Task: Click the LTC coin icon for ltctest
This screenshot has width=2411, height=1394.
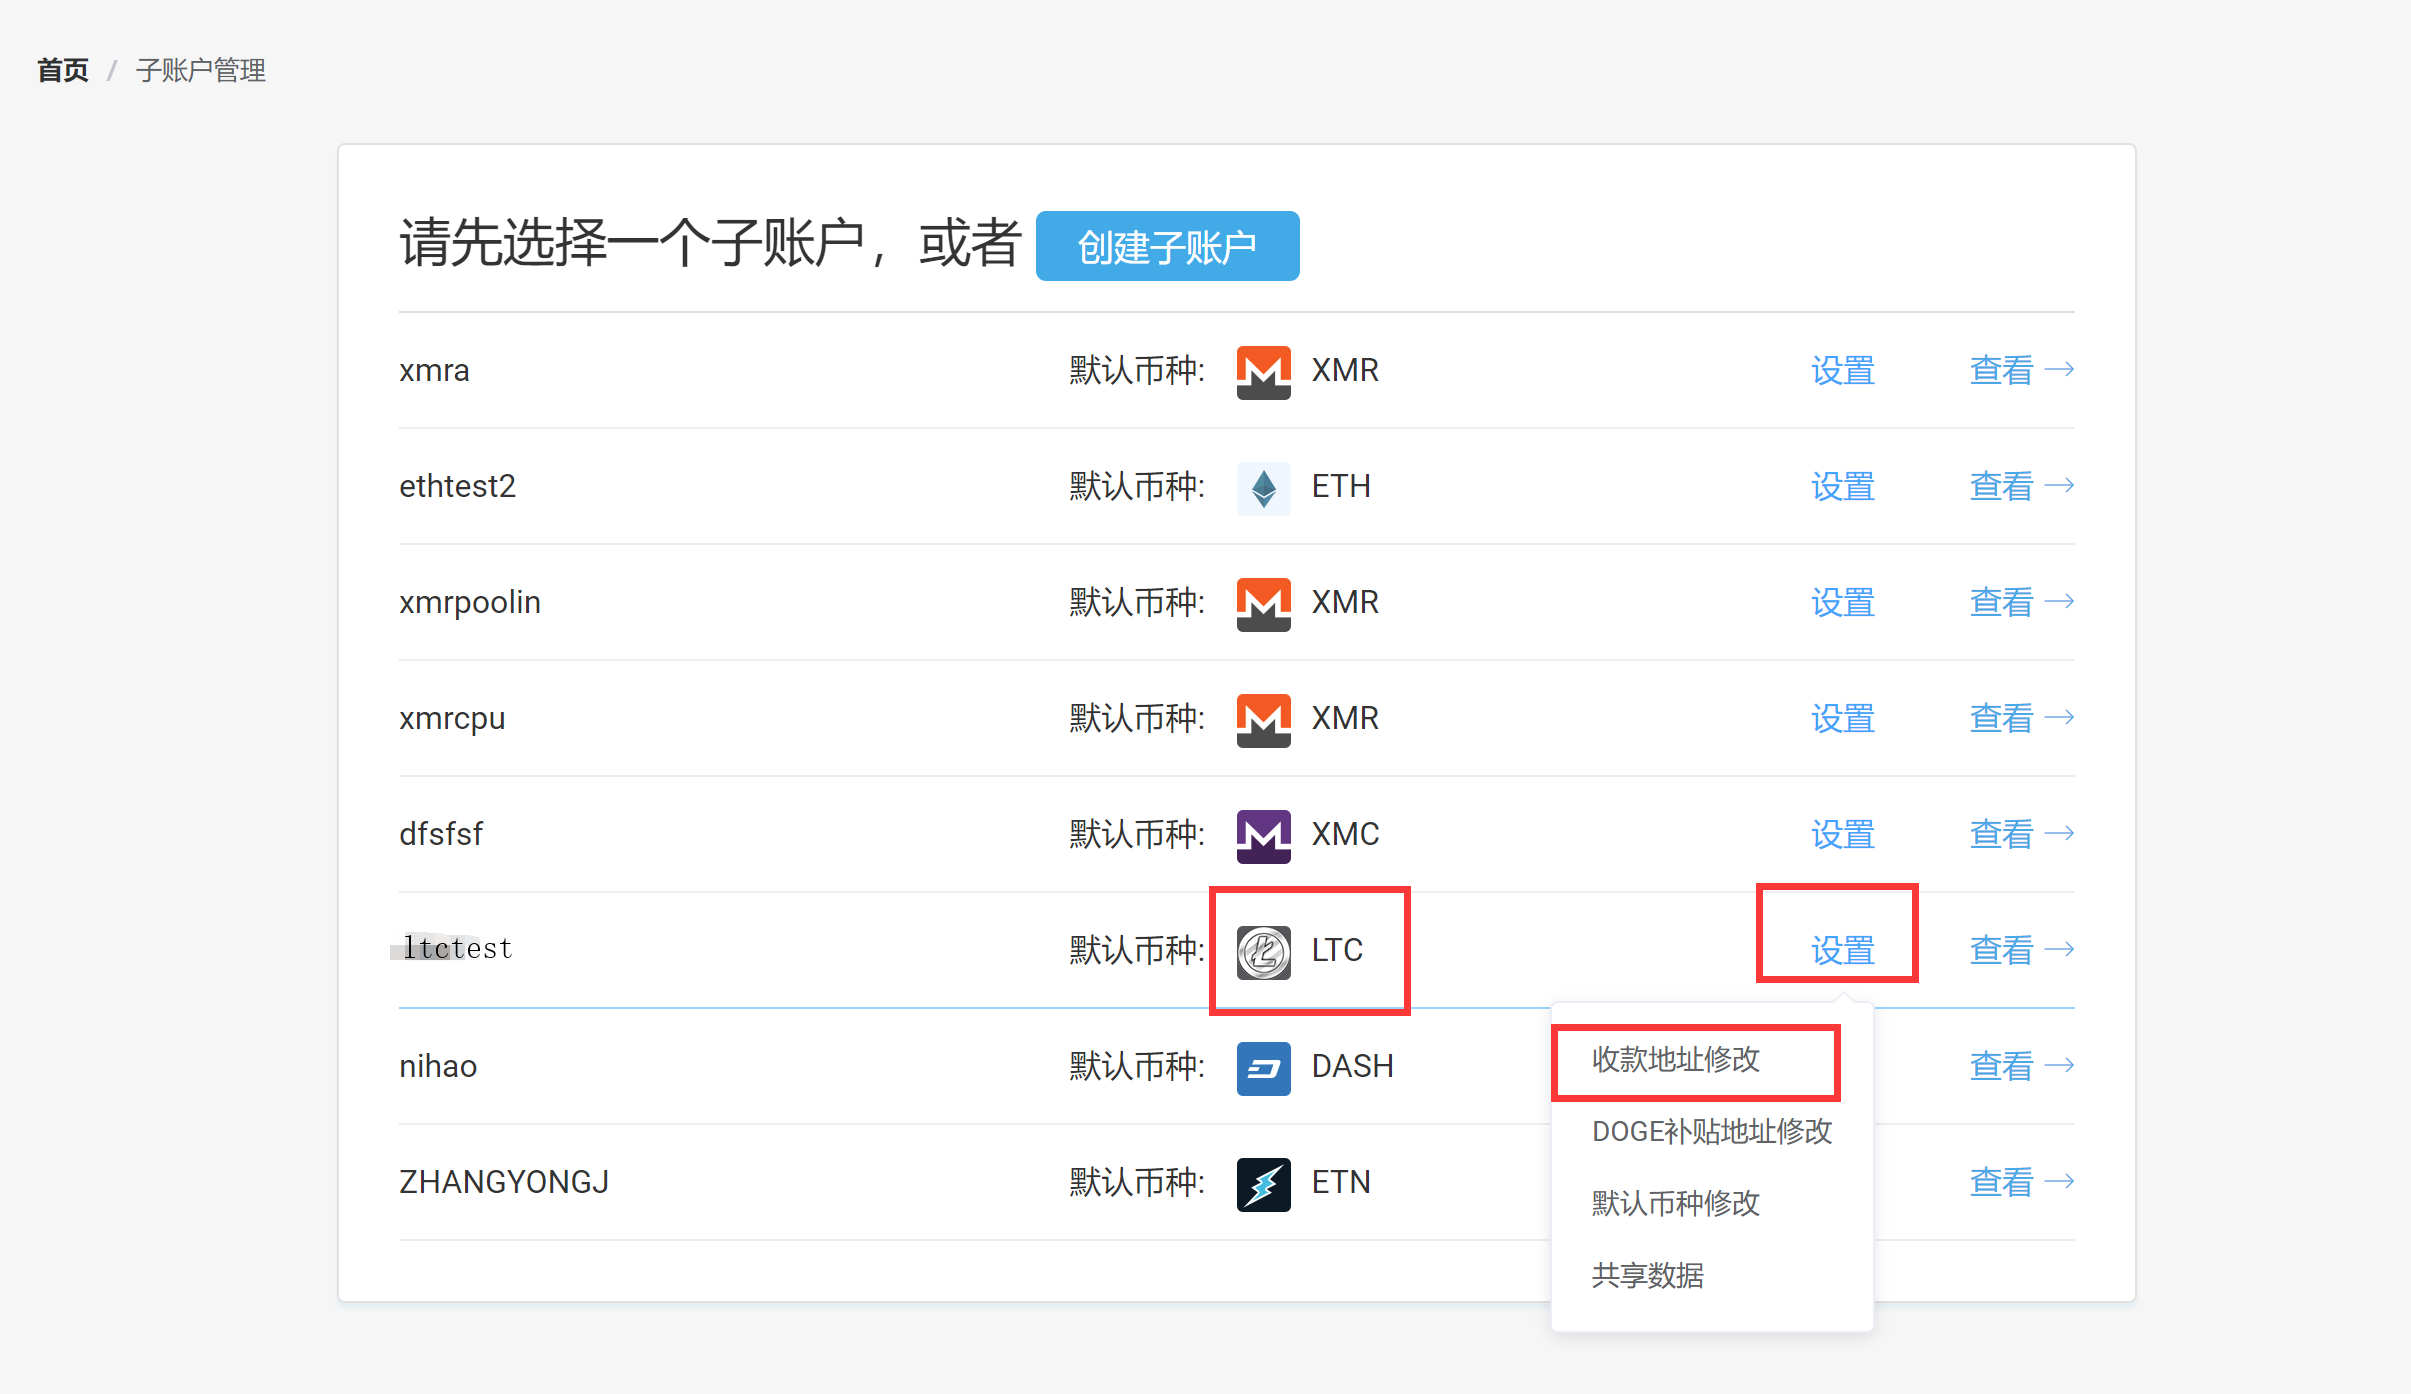Action: click(1263, 952)
